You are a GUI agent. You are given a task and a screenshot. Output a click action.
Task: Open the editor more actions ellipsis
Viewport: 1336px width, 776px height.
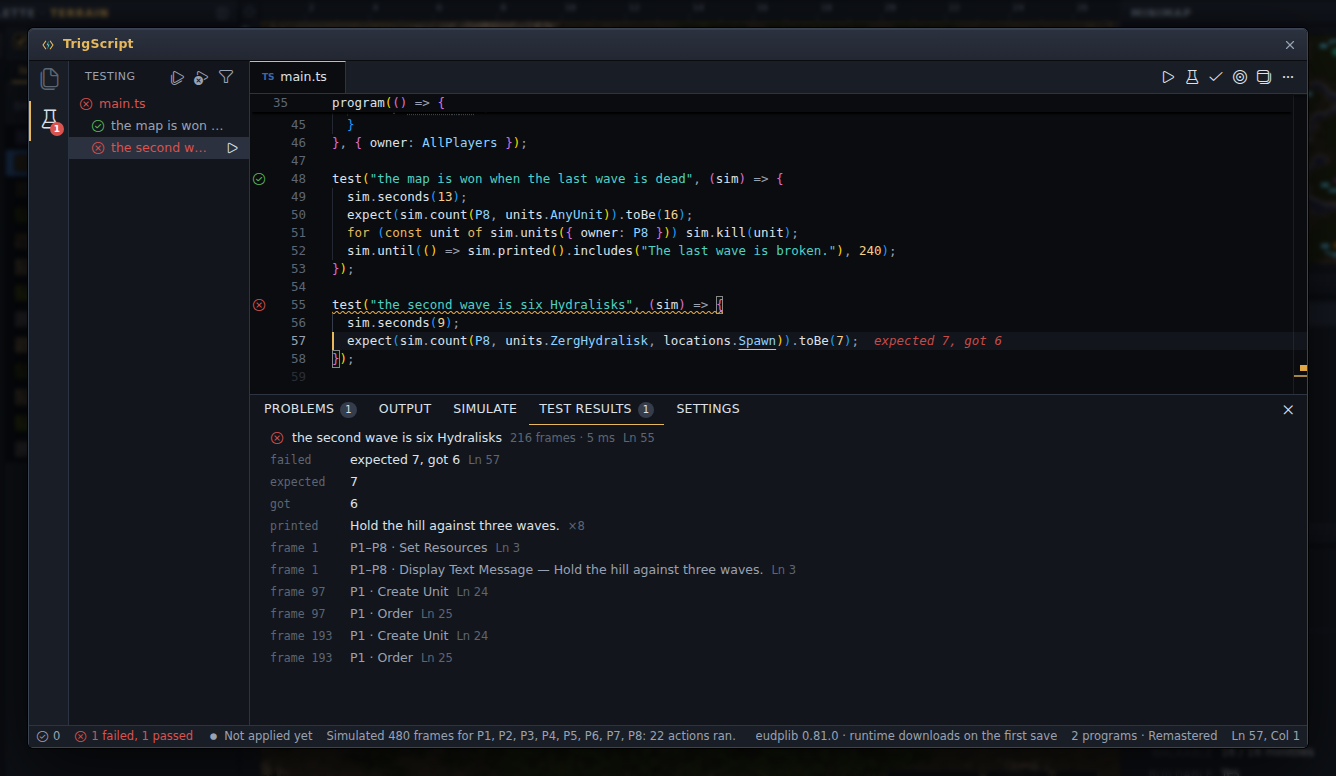click(x=1288, y=77)
